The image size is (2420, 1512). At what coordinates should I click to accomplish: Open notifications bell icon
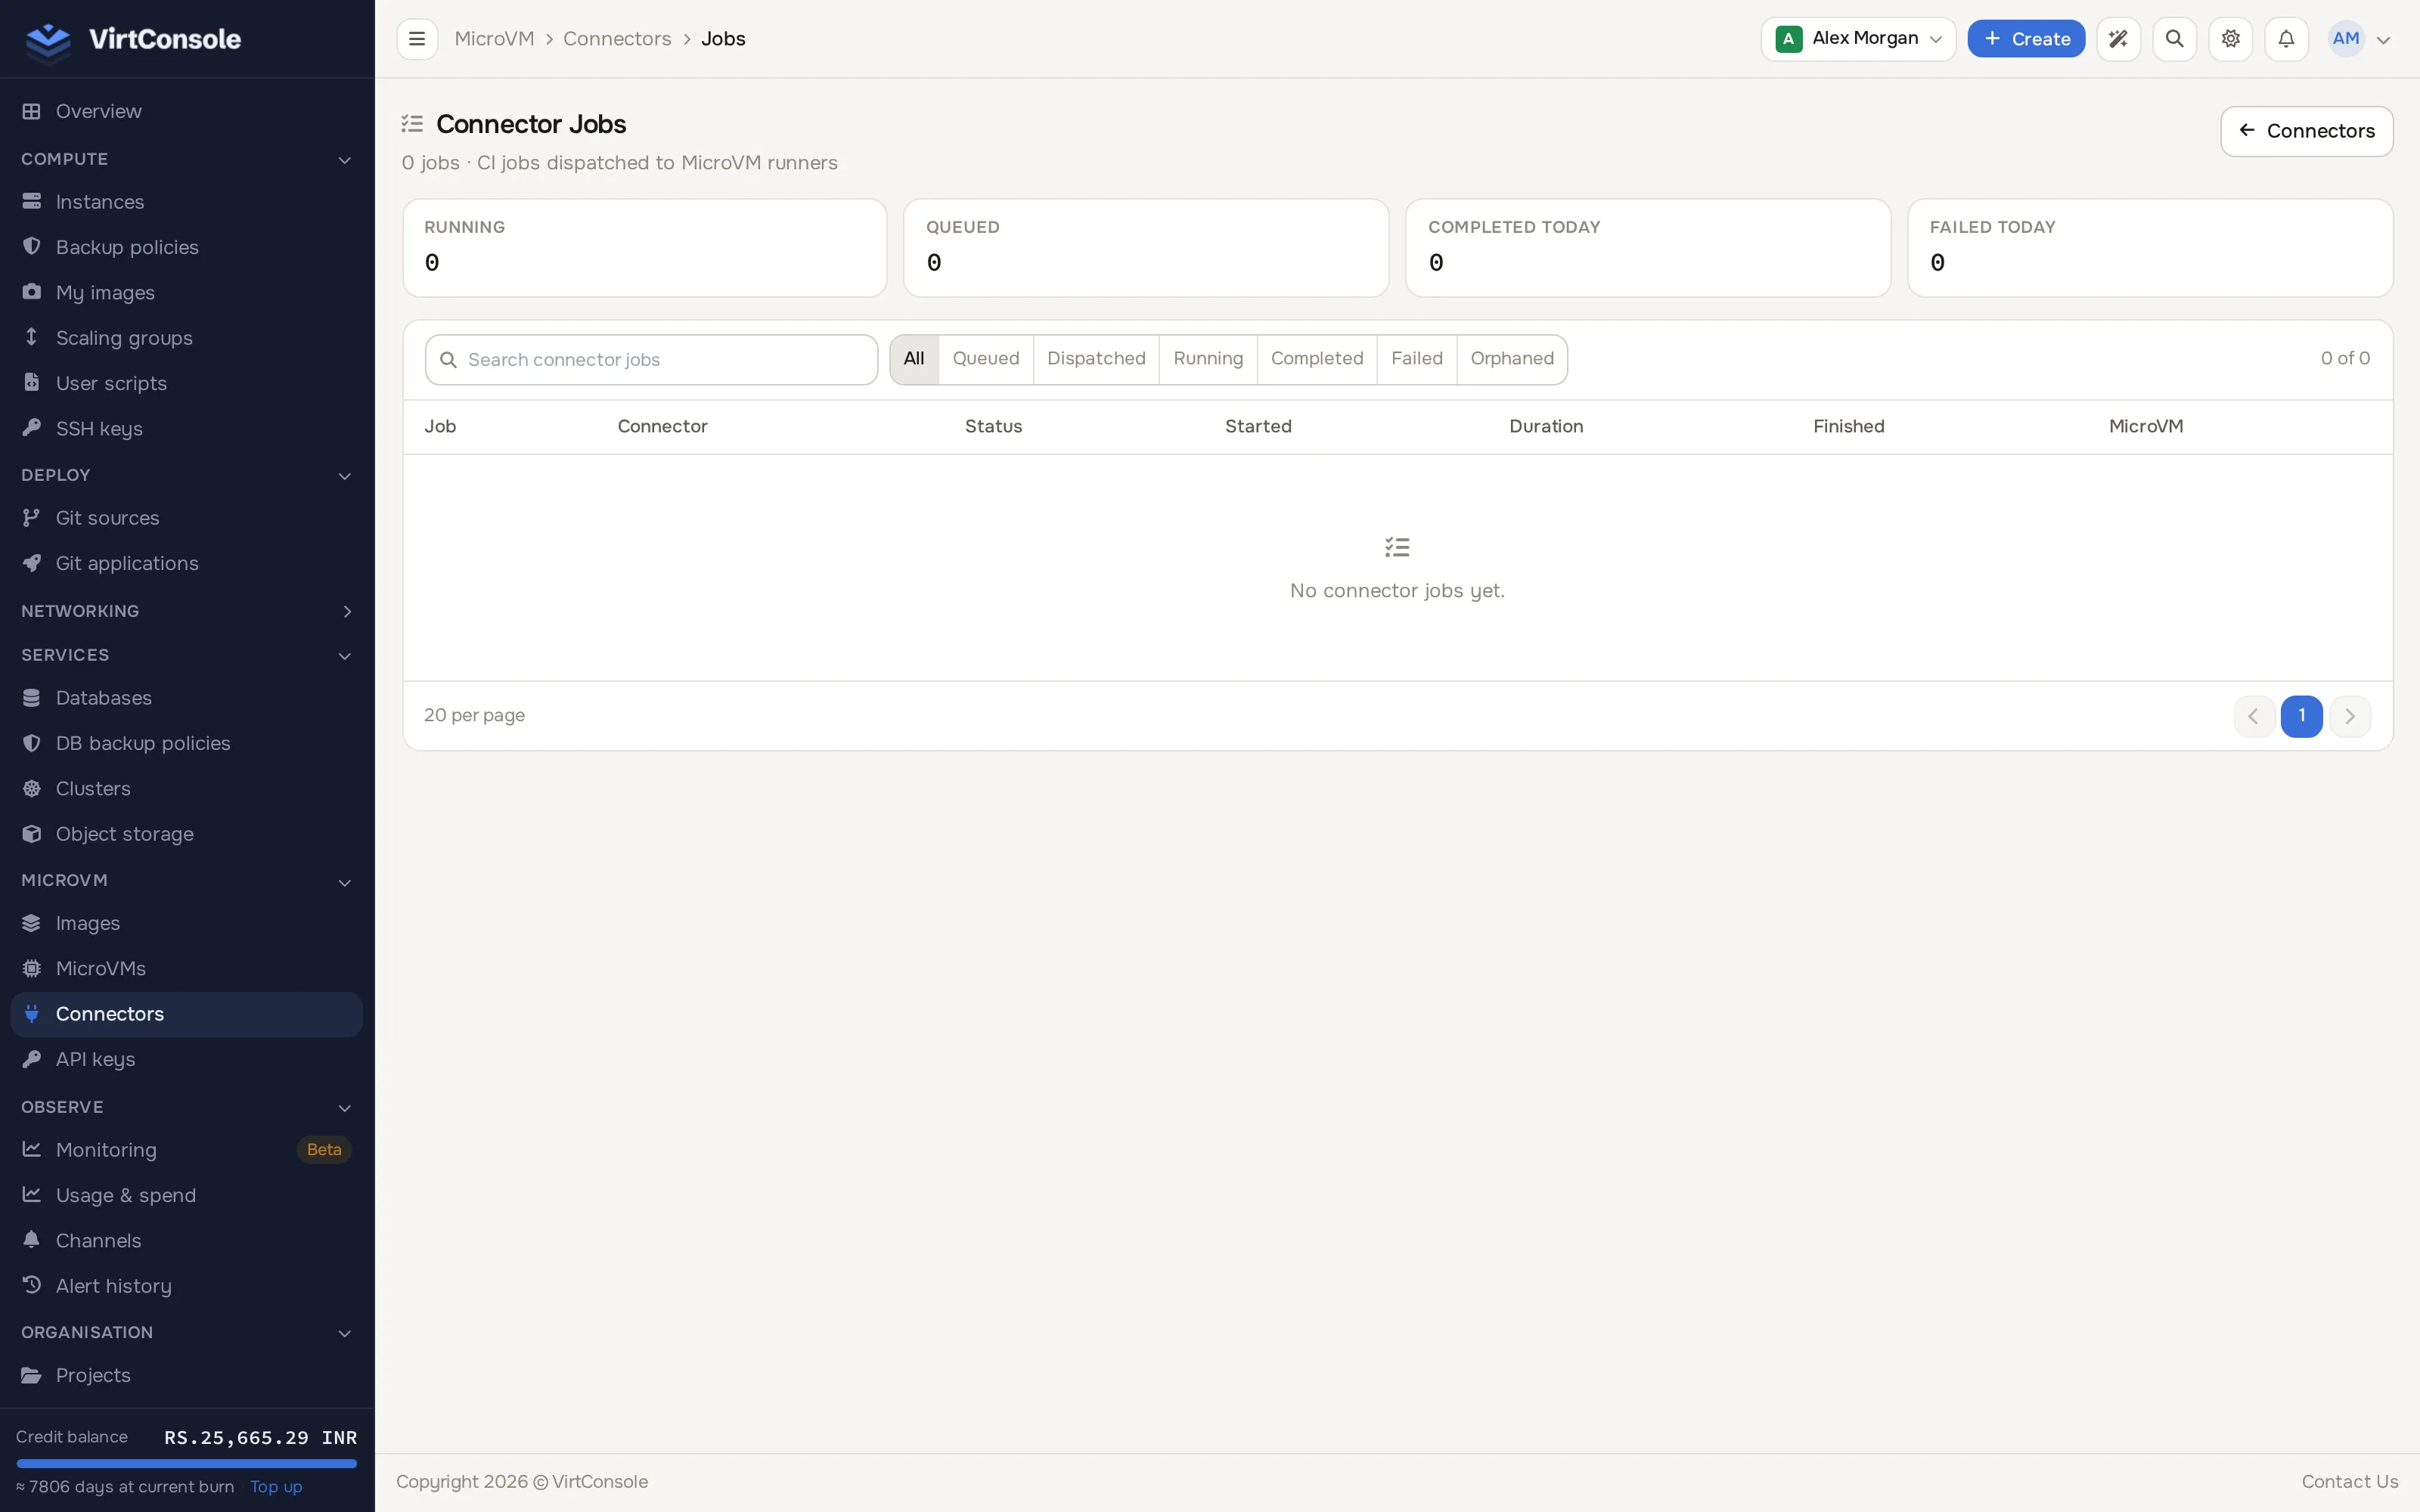2286,39
